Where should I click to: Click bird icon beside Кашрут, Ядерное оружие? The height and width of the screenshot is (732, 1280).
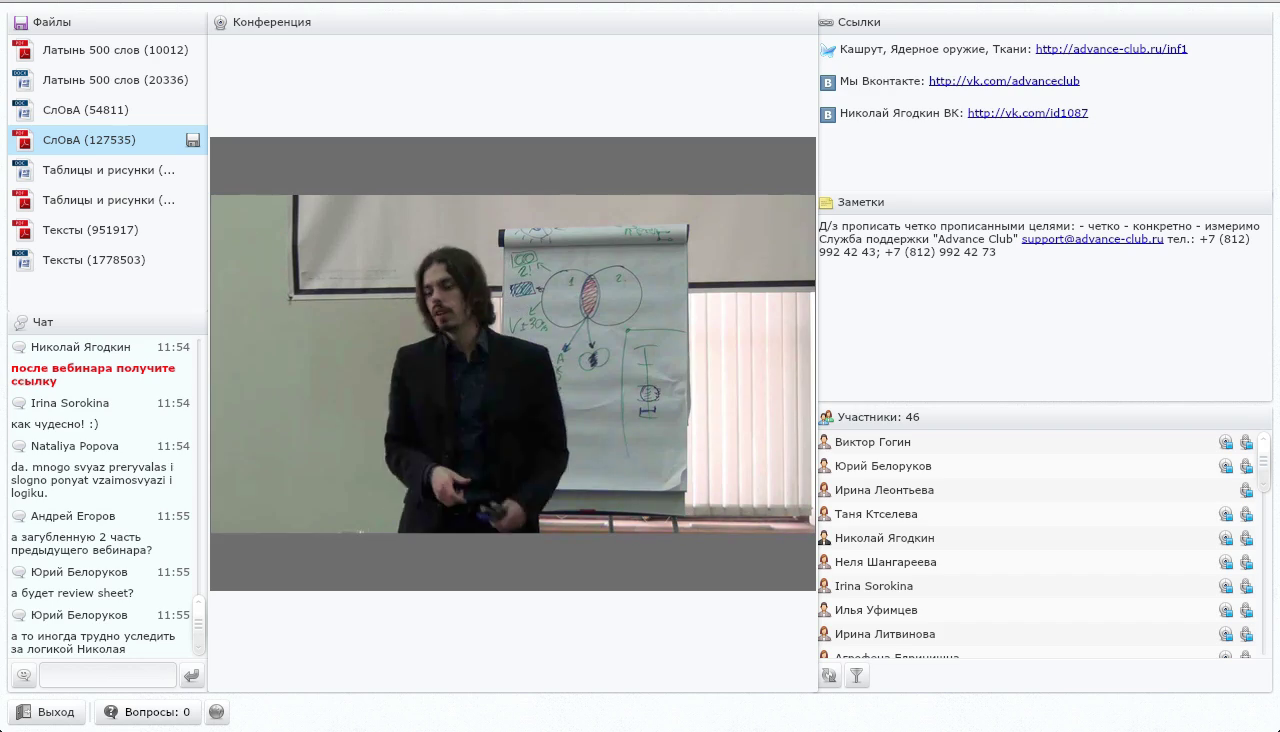coord(828,50)
